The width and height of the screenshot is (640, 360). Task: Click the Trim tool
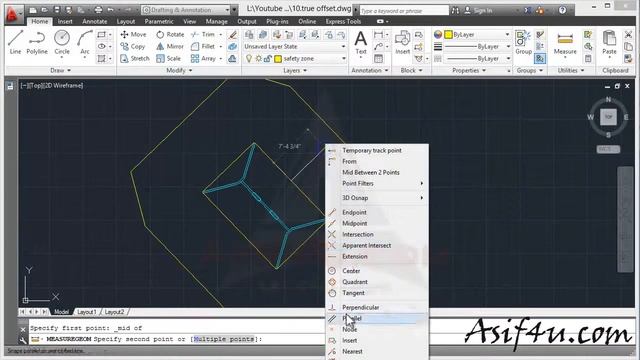(202, 35)
